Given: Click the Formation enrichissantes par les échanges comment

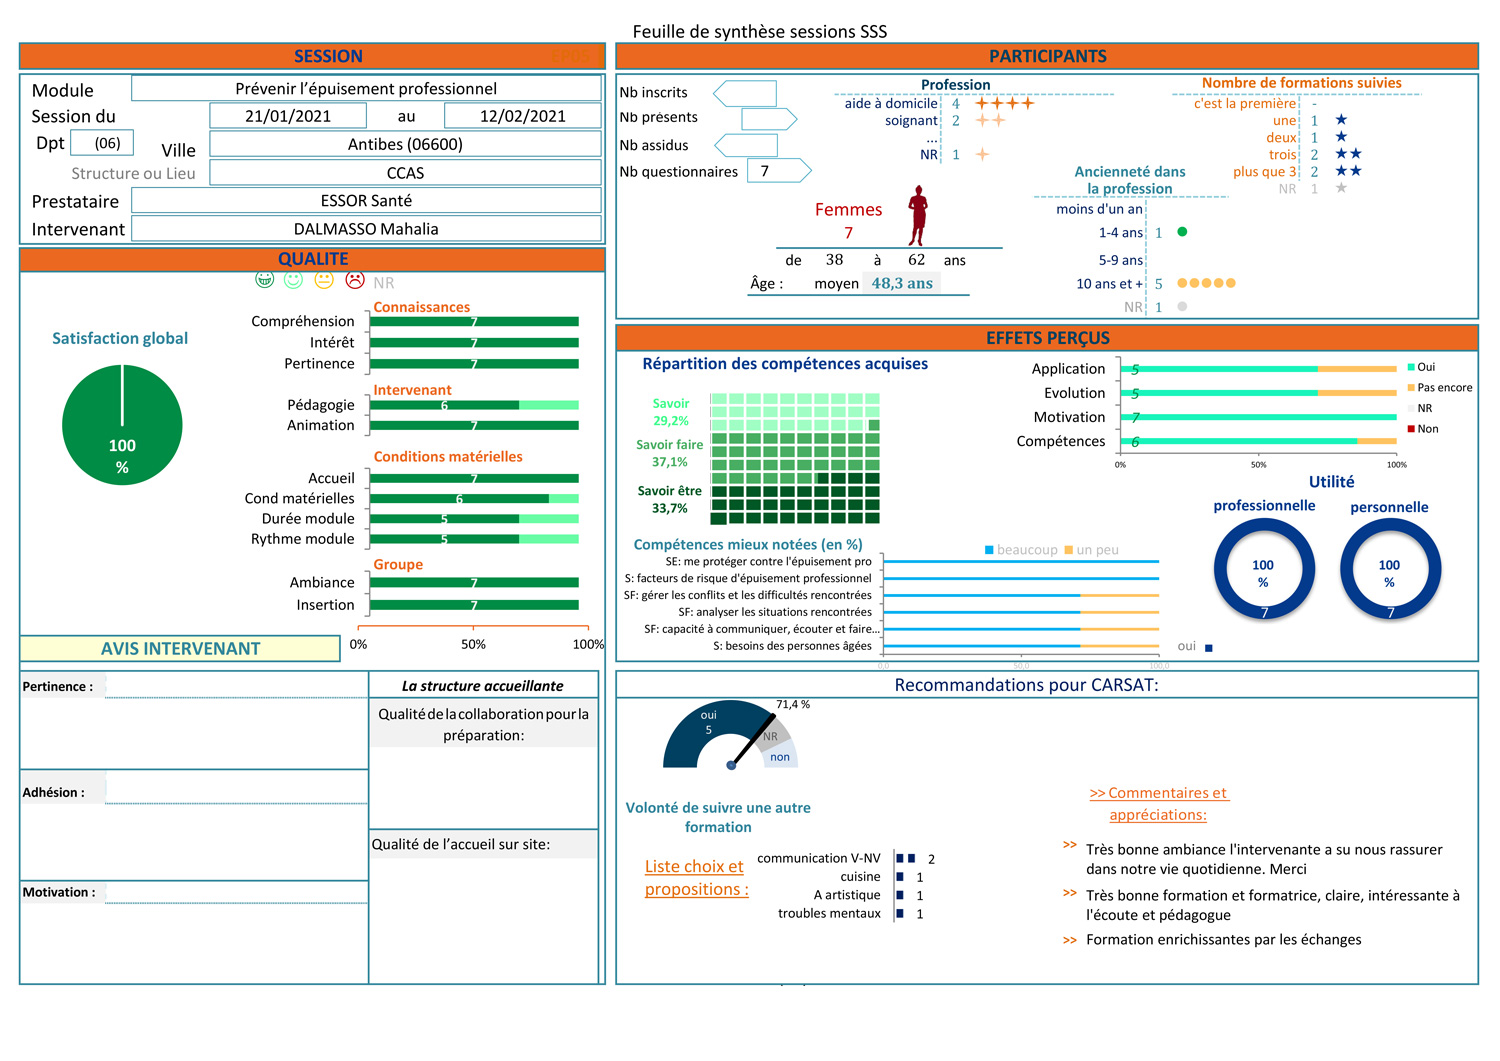Looking at the screenshot, I should click(x=1223, y=940).
